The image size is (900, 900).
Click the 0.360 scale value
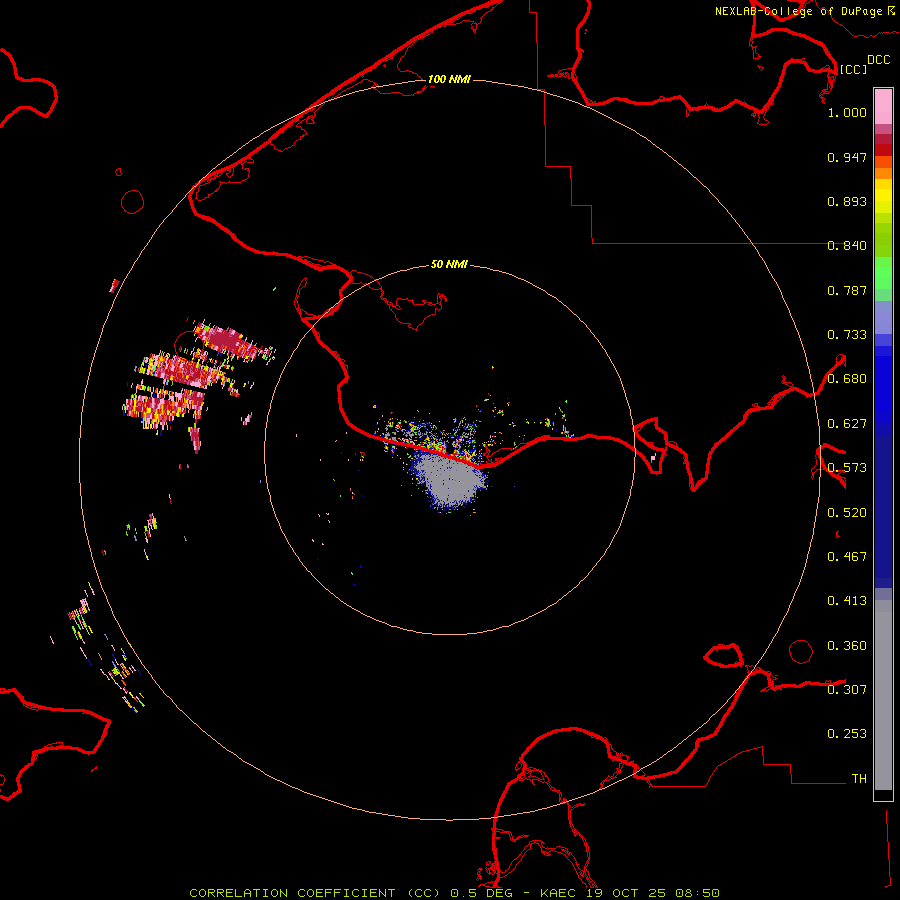pos(847,646)
